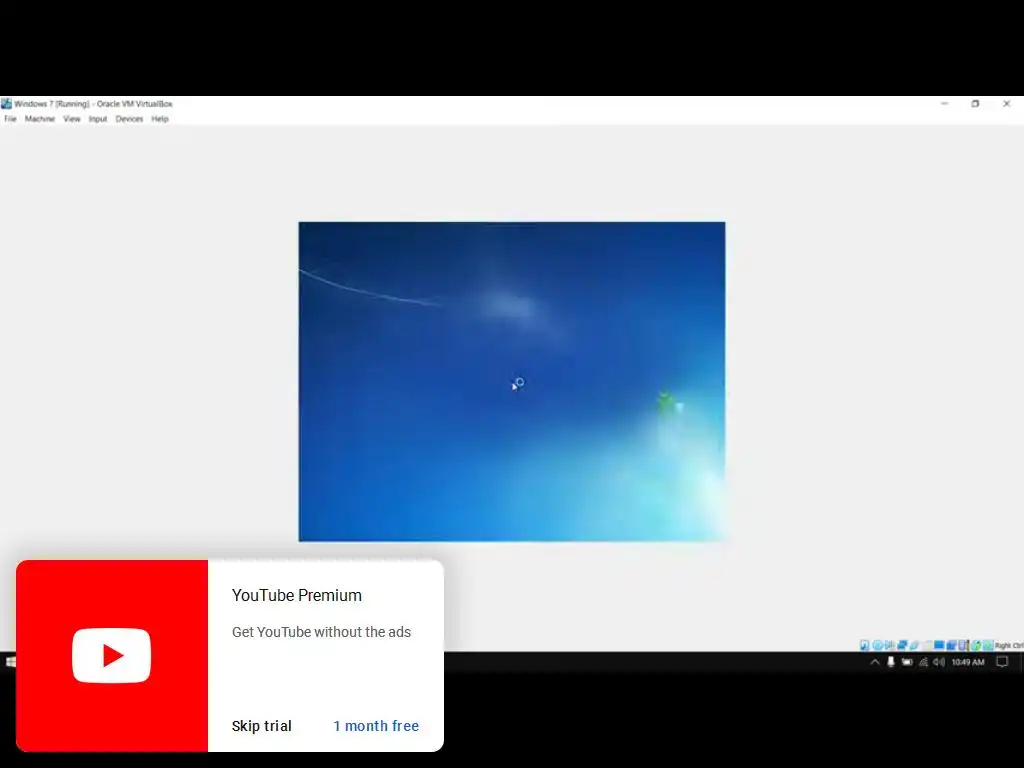This screenshot has width=1024, height=768.
Task: Click the Right Ctrl host key label
Action: point(1010,645)
